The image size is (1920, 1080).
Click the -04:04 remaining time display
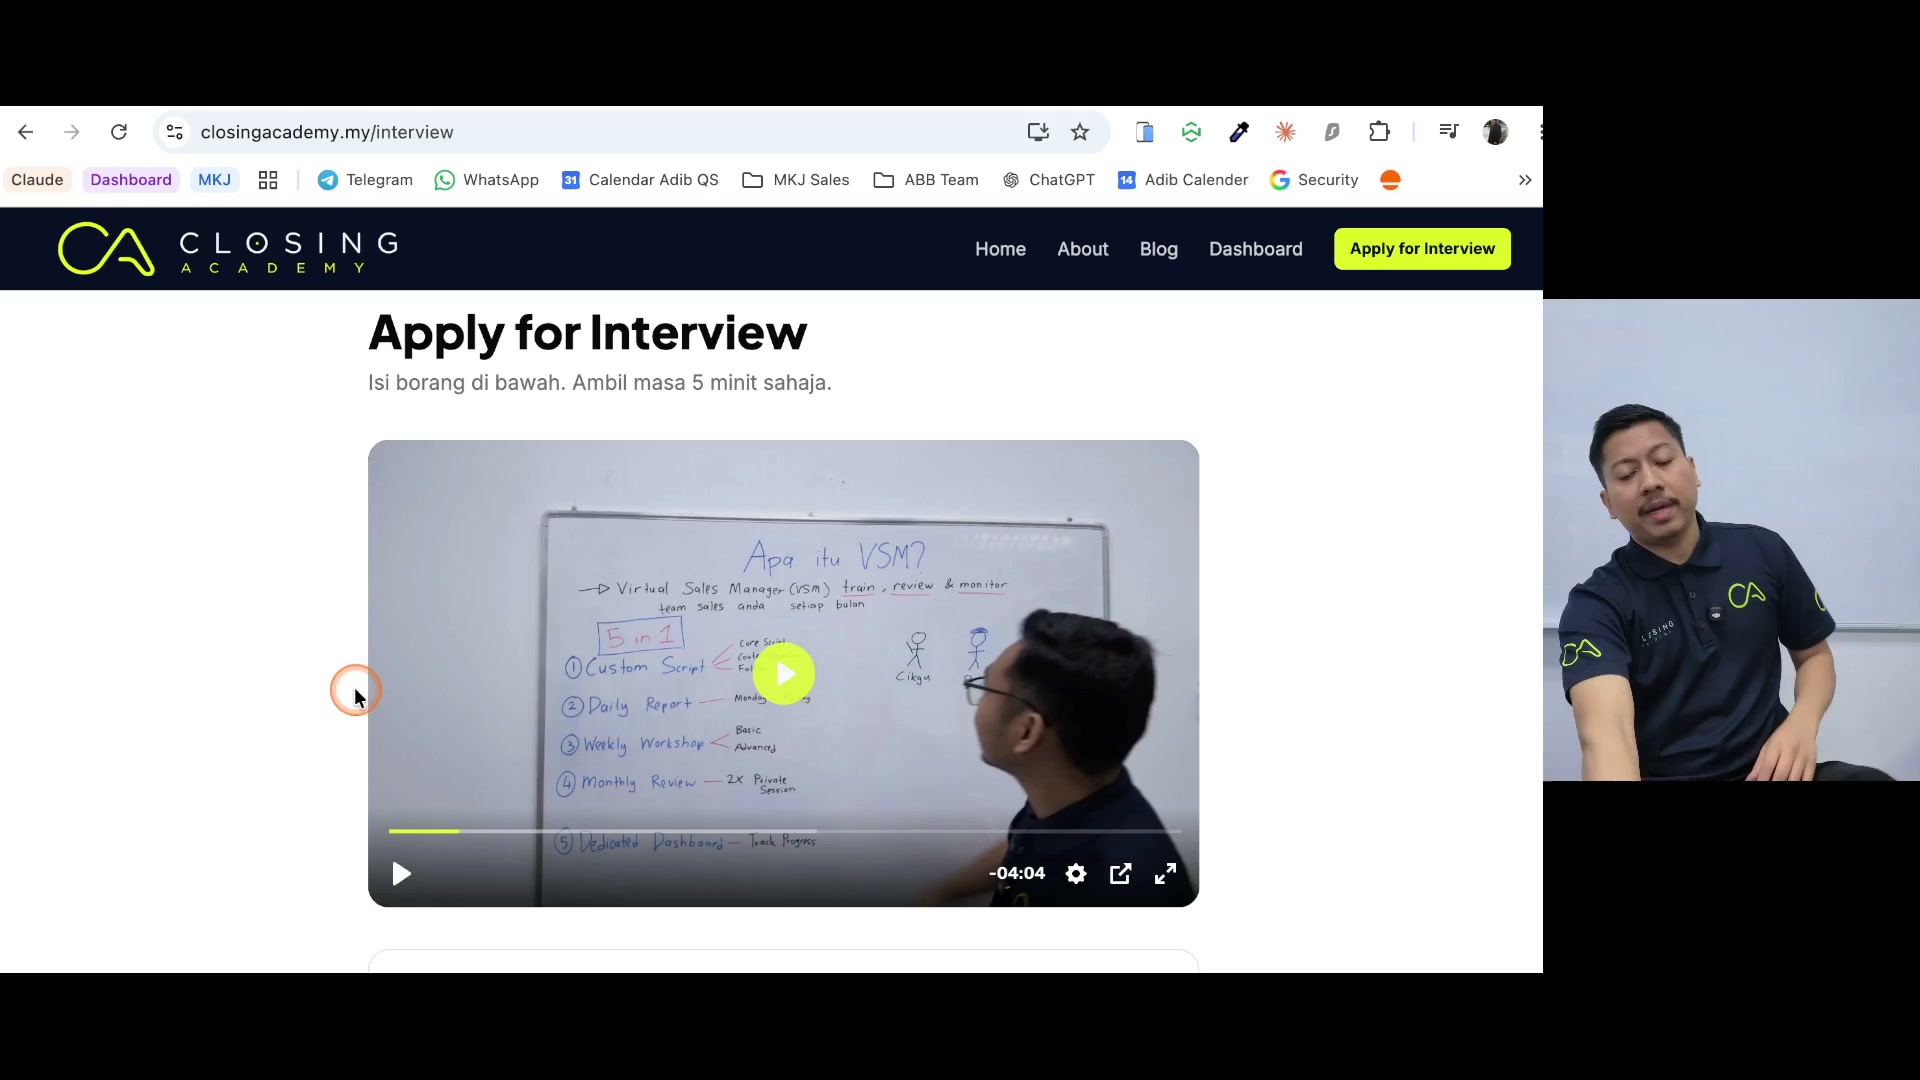point(1017,873)
